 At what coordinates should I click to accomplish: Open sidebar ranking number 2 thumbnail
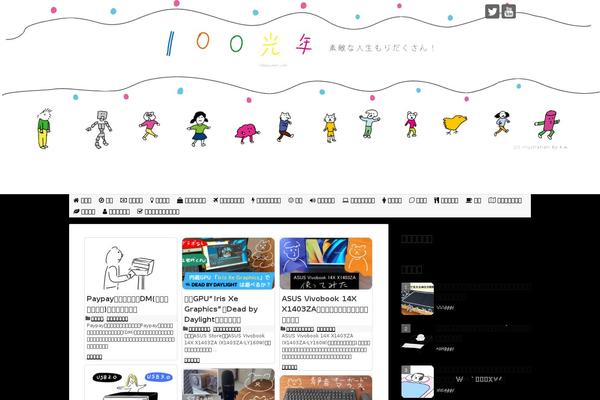pos(417,340)
